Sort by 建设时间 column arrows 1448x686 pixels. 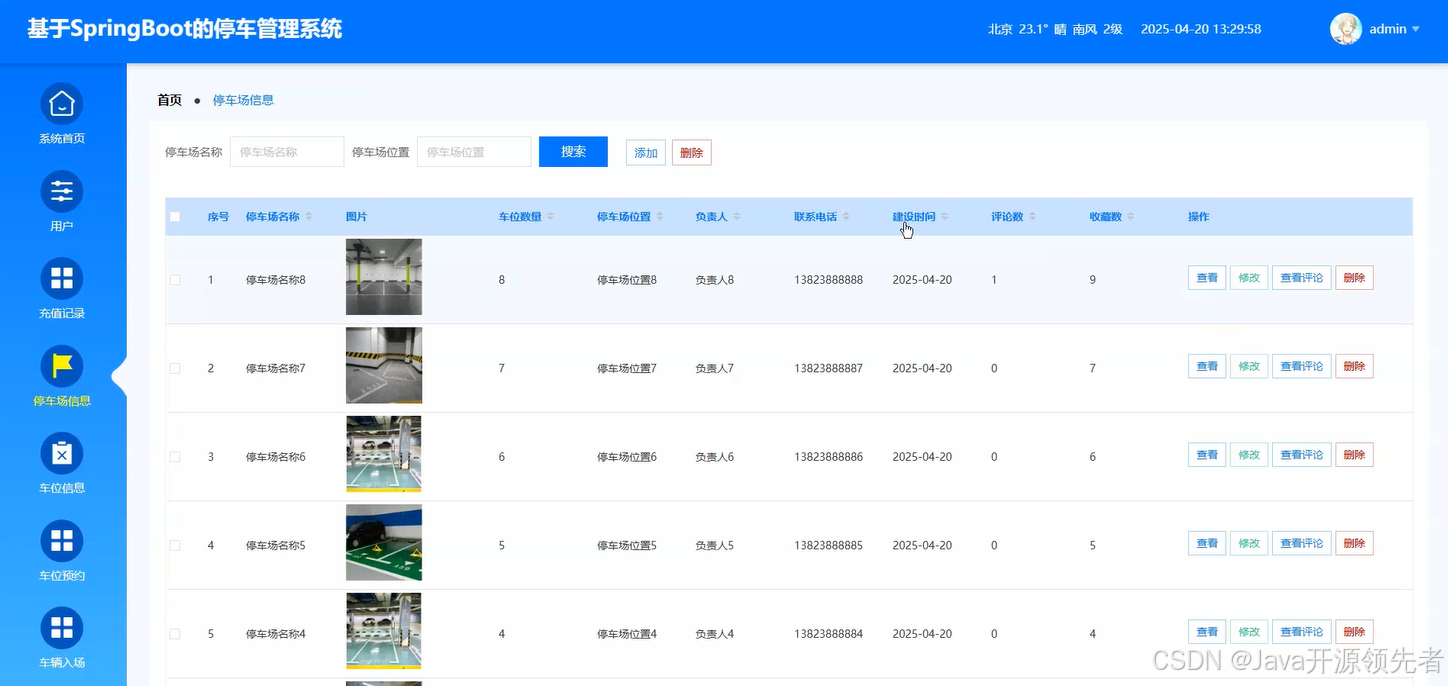tap(945, 217)
